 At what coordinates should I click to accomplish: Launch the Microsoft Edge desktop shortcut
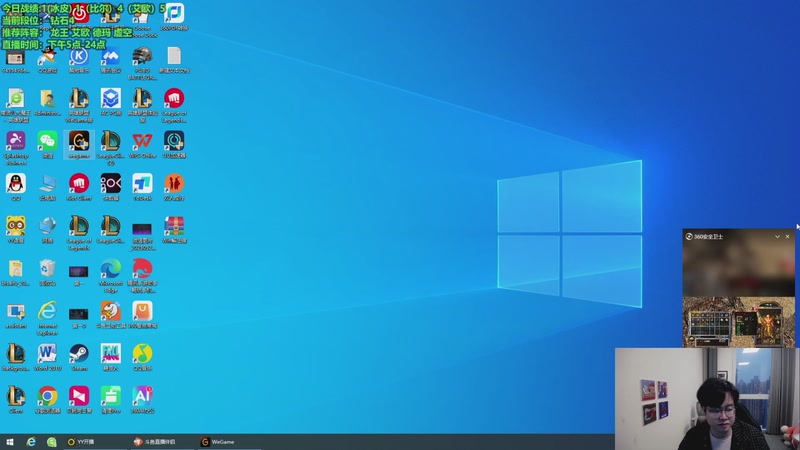111,268
